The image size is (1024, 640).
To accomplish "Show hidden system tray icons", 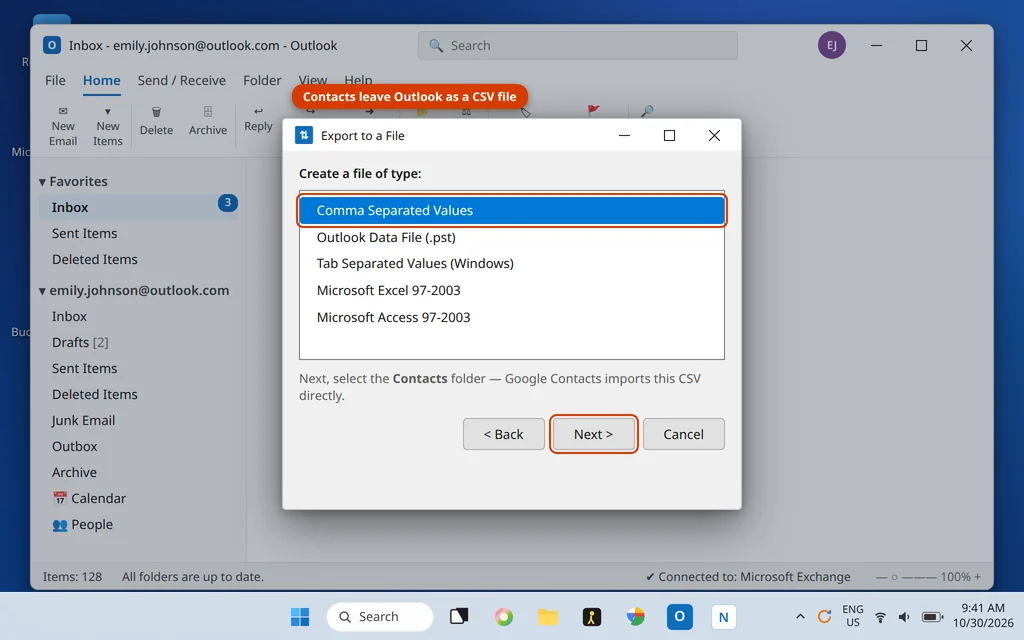I will (799, 616).
